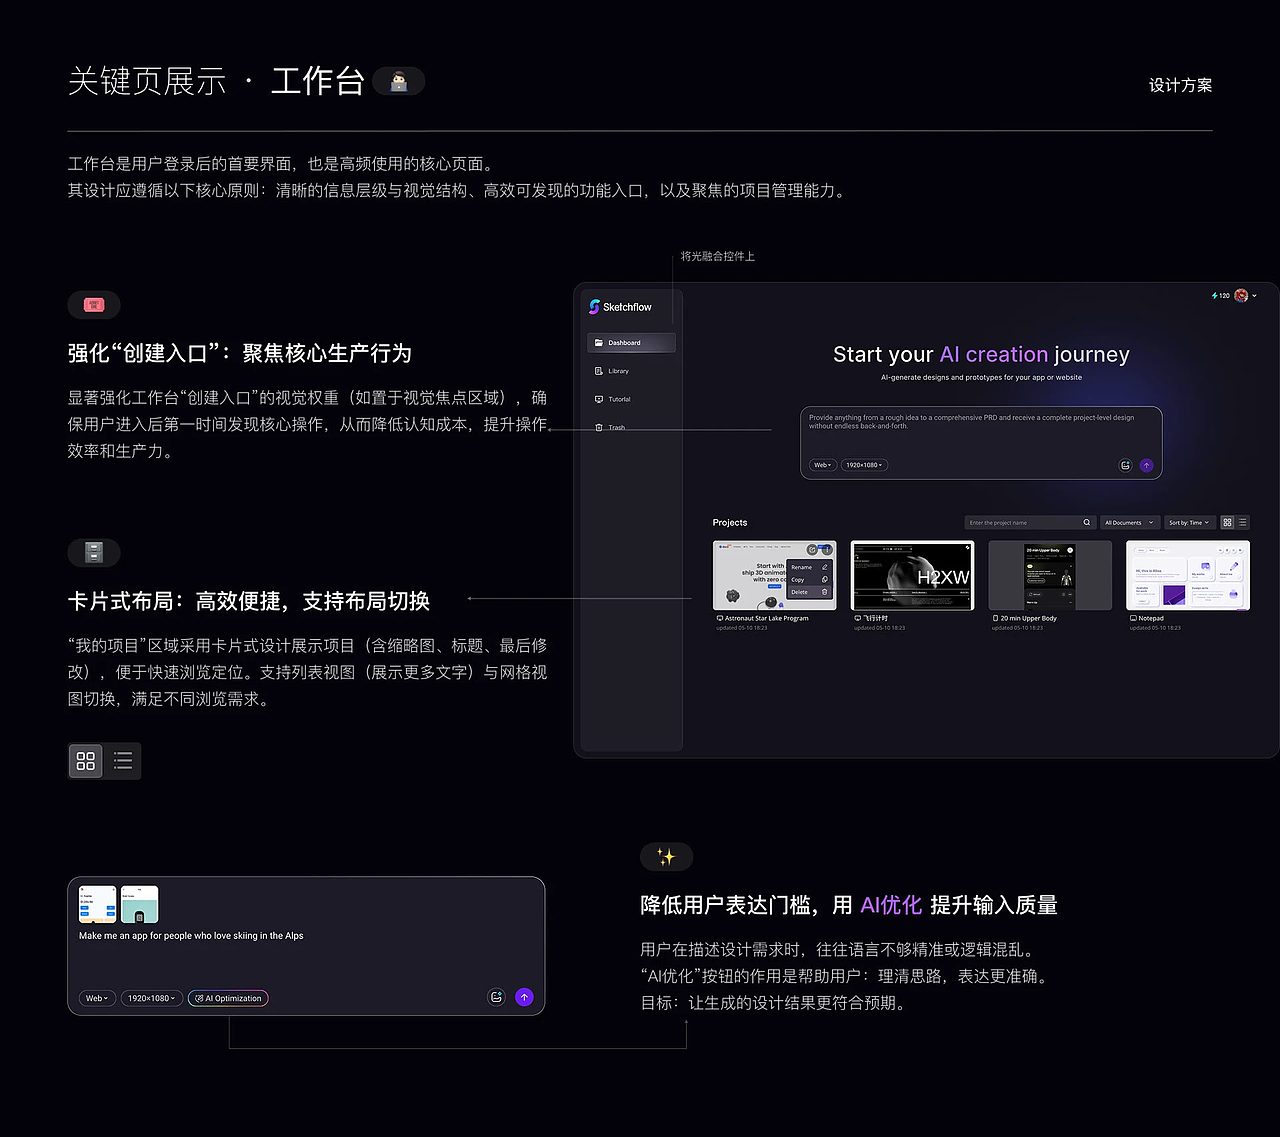Click the search magnifier in the project name field
The image size is (1280, 1137).
tap(1087, 522)
